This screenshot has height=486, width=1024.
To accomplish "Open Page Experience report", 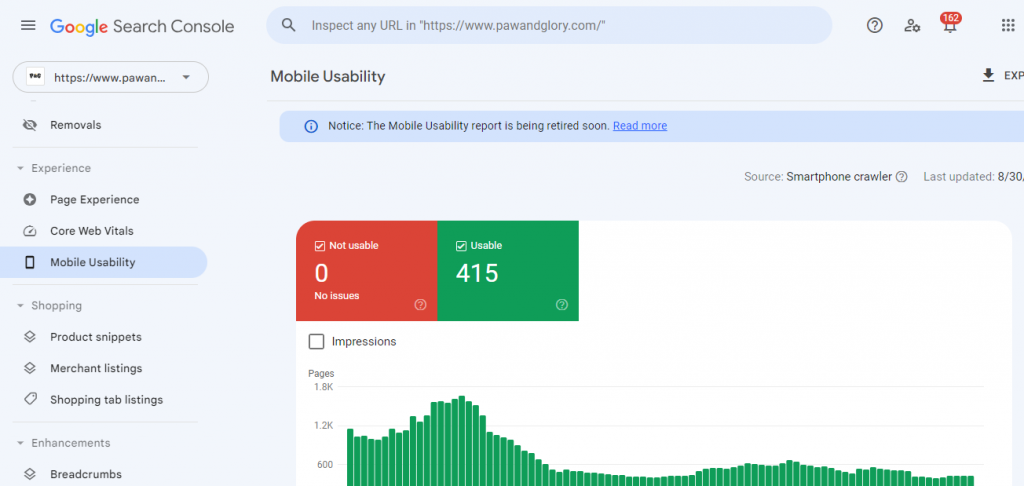I will pyautogui.click(x=95, y=199).
